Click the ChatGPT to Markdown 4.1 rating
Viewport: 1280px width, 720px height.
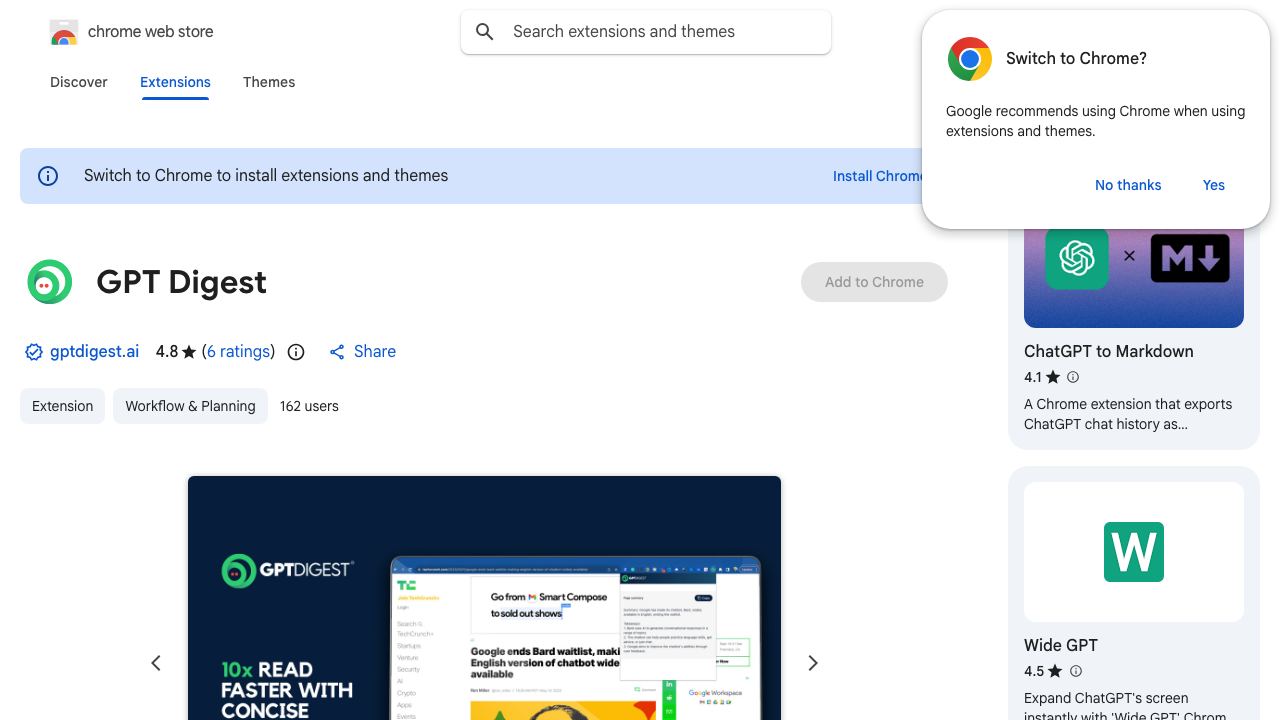pos(1033,377)
